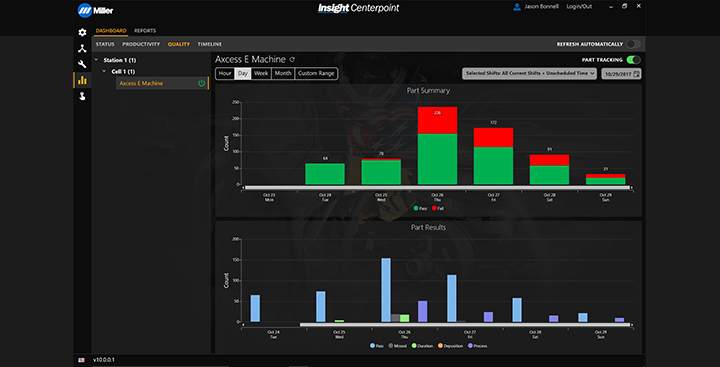
Task: Open the settings gear in sidebar
Action: pos(82,33)
